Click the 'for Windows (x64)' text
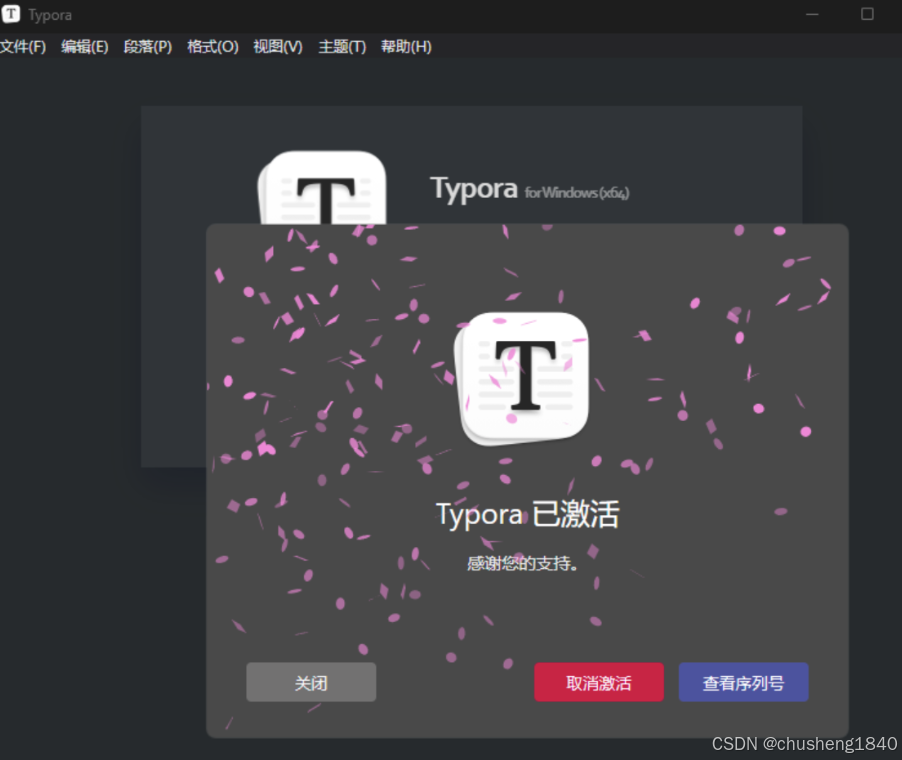Image resolution: width=902 pixels, height=760 pixels. pyautogui.click(x=577, y=193)
